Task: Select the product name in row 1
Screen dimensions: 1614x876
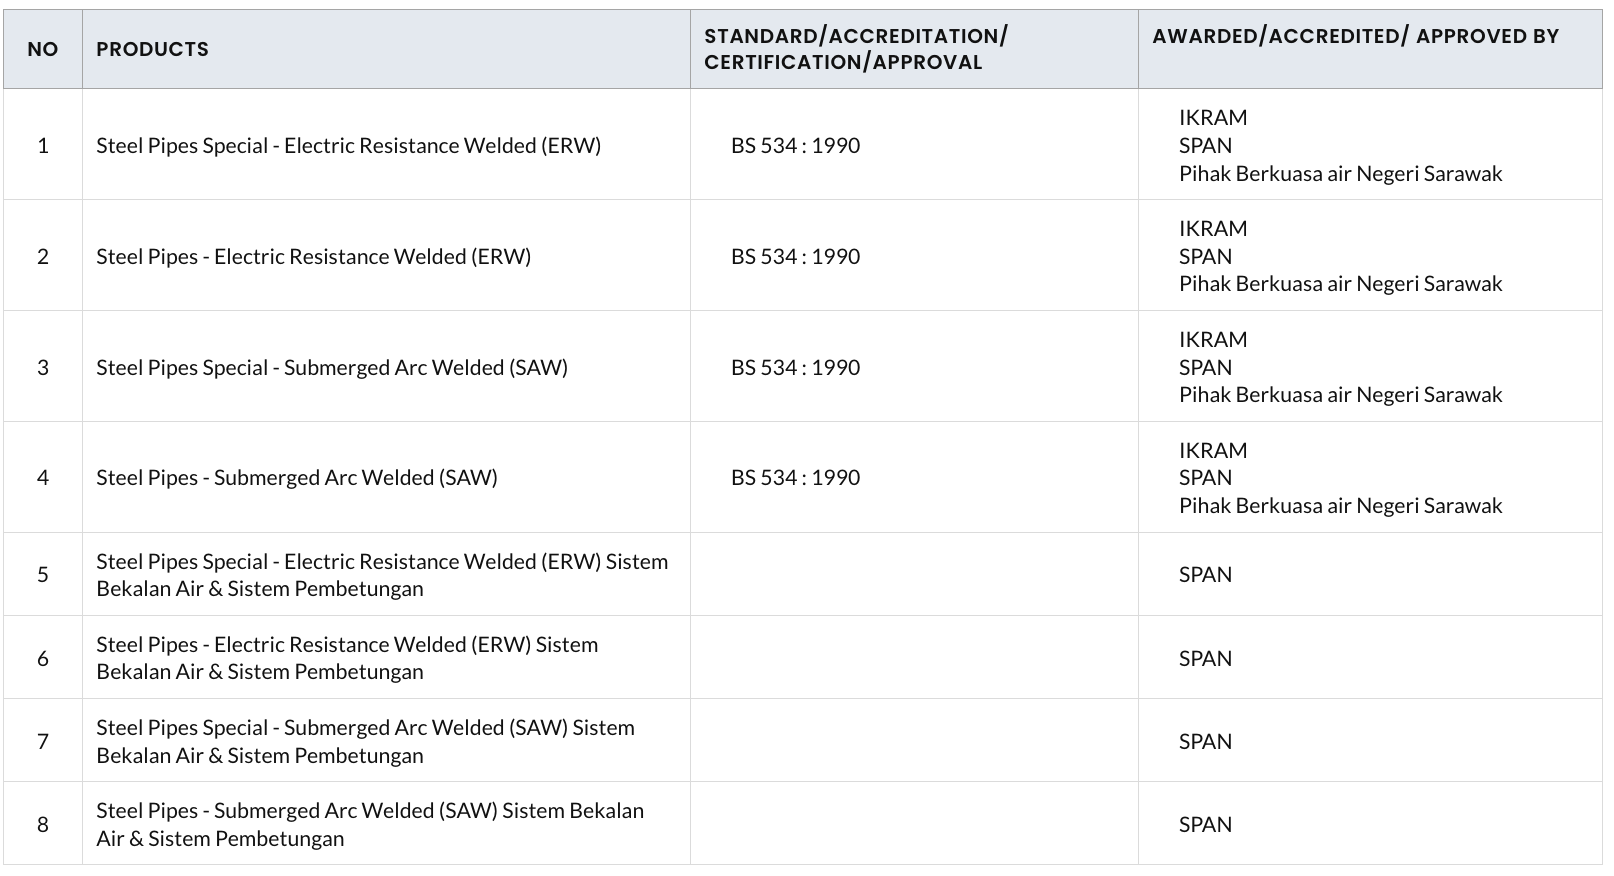Action: tap(348, 146)
